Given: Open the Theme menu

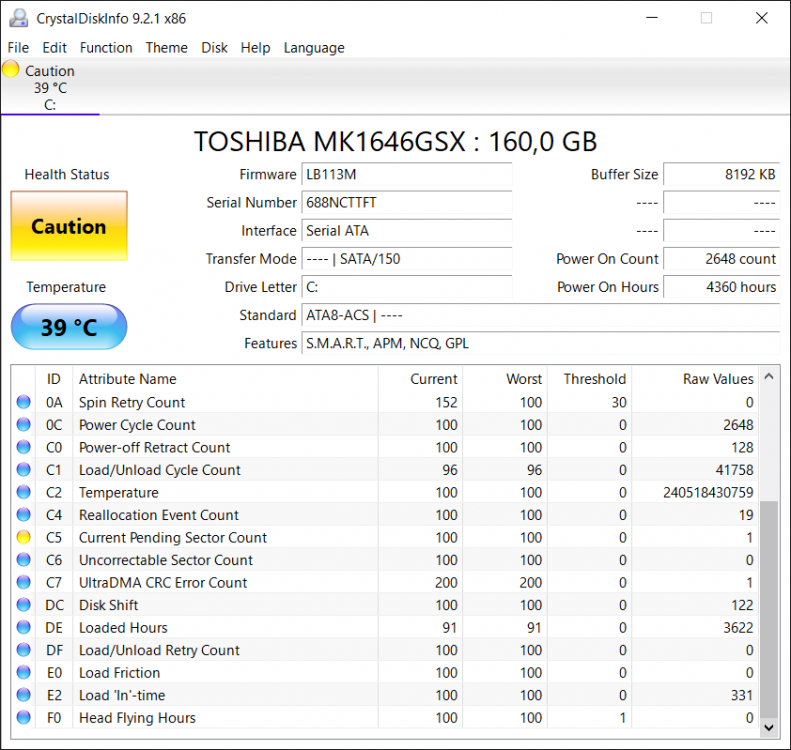Looking at the screenshot, I should coord(166,48).
